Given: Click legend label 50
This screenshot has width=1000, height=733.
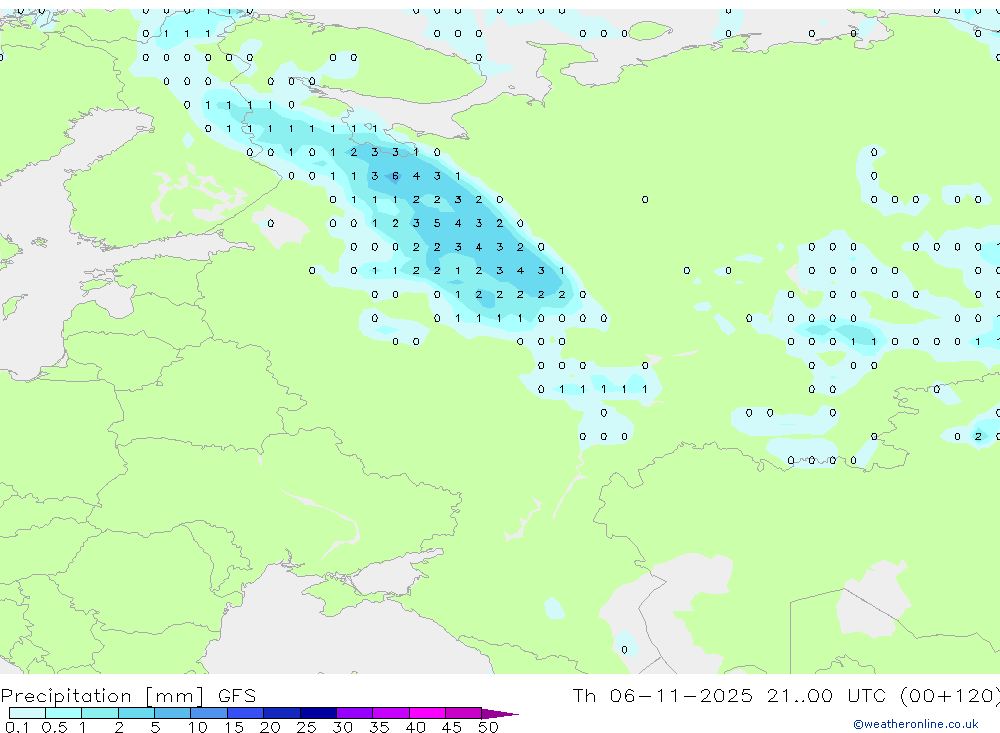Looking at the screenshot, I should click(x=488, y=727).
